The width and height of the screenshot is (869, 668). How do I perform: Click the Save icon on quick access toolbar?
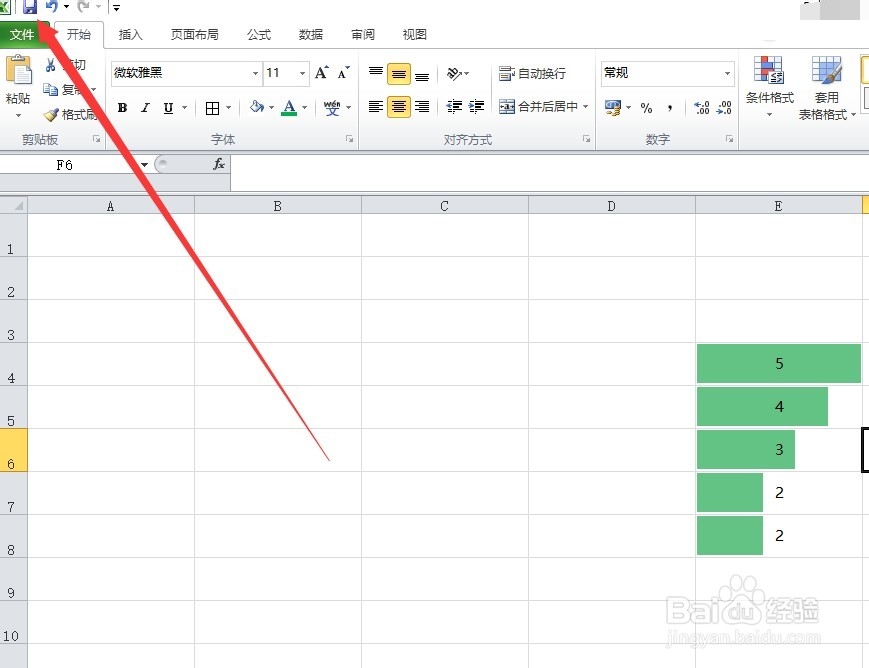31,7
